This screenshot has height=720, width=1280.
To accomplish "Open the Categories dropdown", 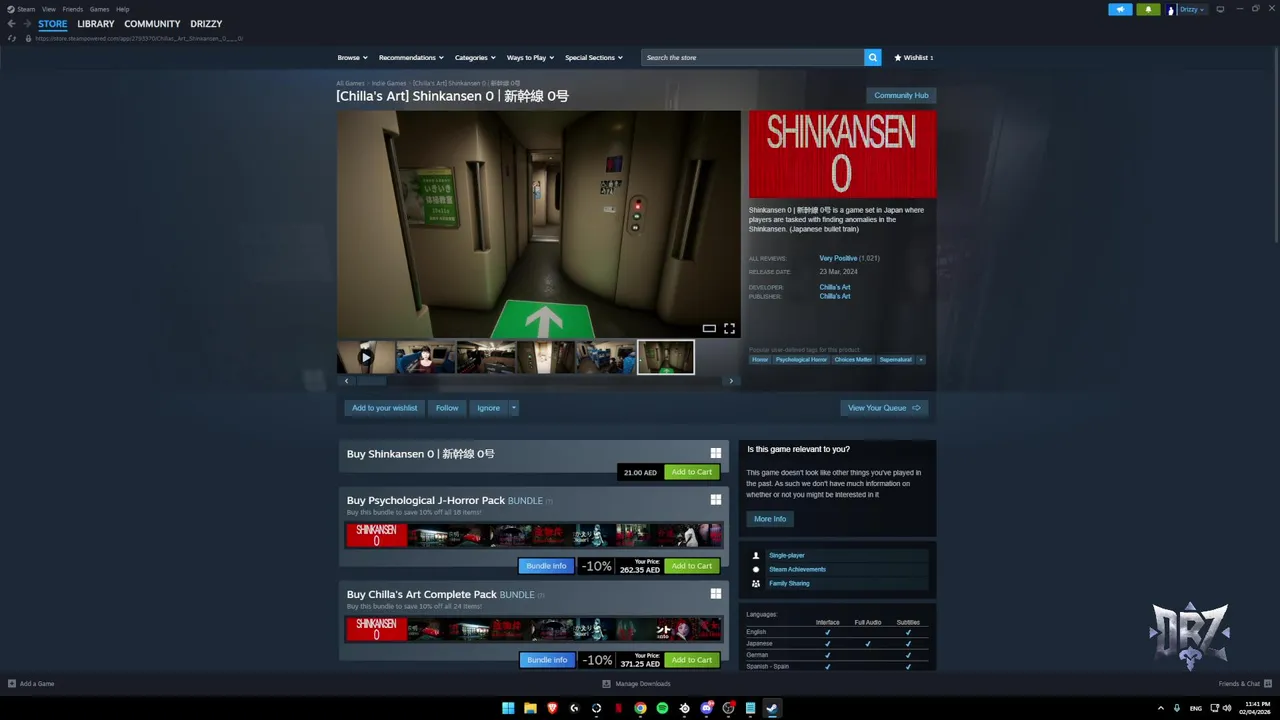I will coord(475,57).
